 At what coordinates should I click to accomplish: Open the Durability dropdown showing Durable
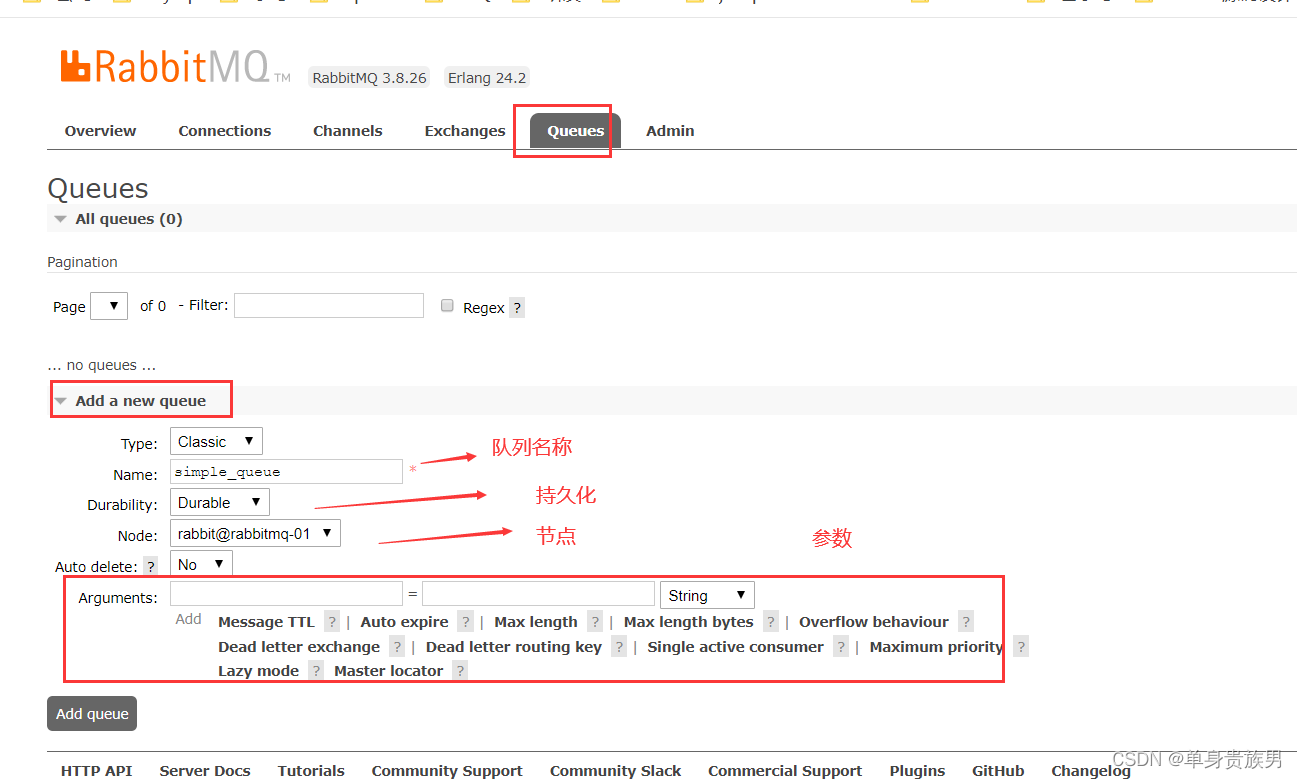[219, 502]
